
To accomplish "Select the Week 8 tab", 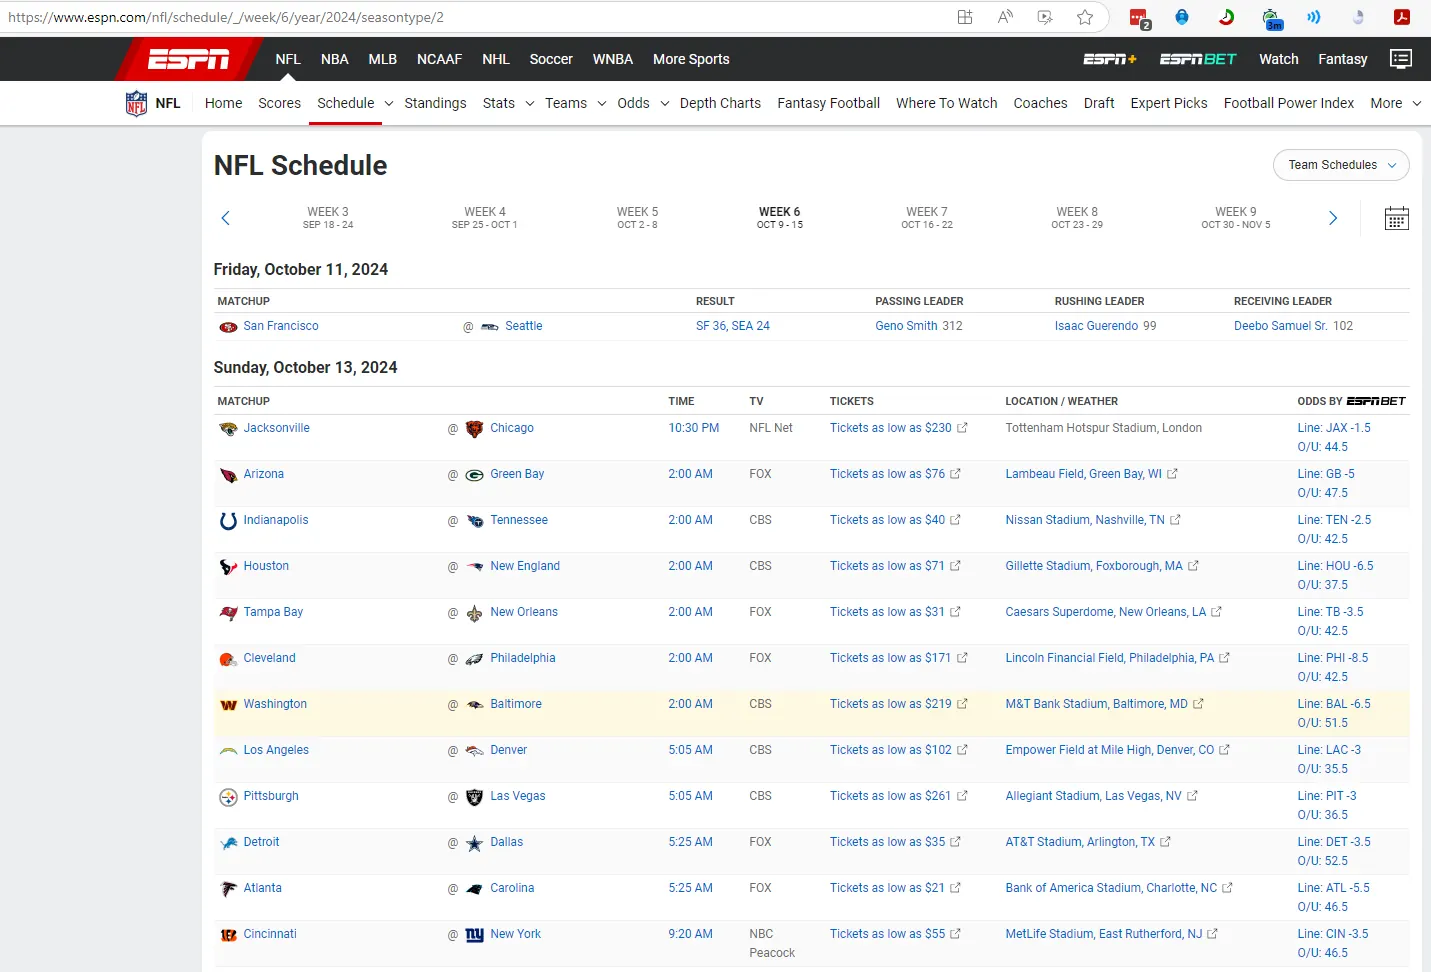I will 1076,218.
